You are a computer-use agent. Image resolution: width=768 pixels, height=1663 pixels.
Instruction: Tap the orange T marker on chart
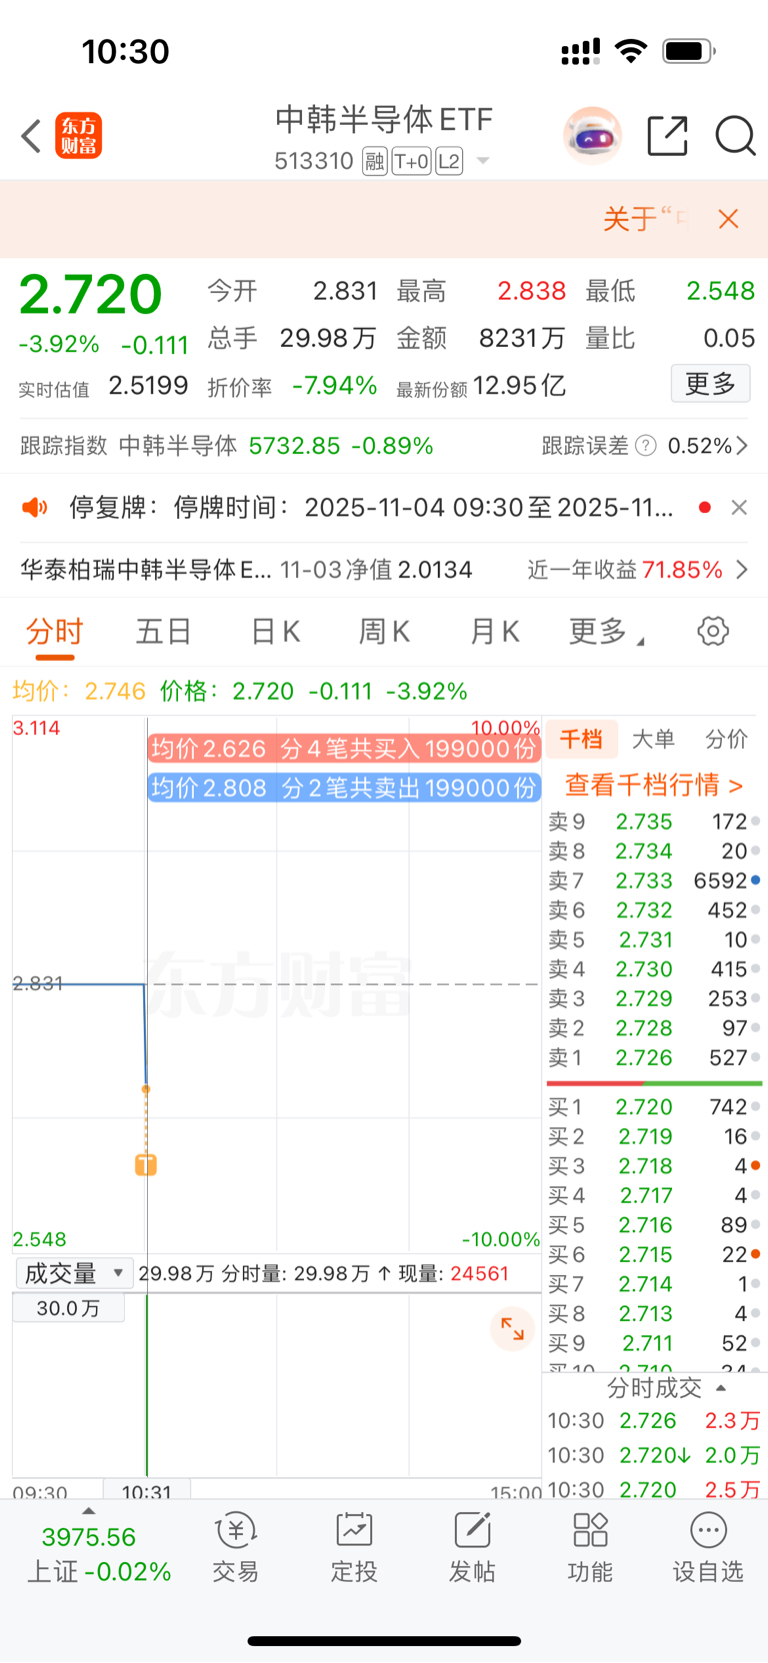(x=146, y=1164)
